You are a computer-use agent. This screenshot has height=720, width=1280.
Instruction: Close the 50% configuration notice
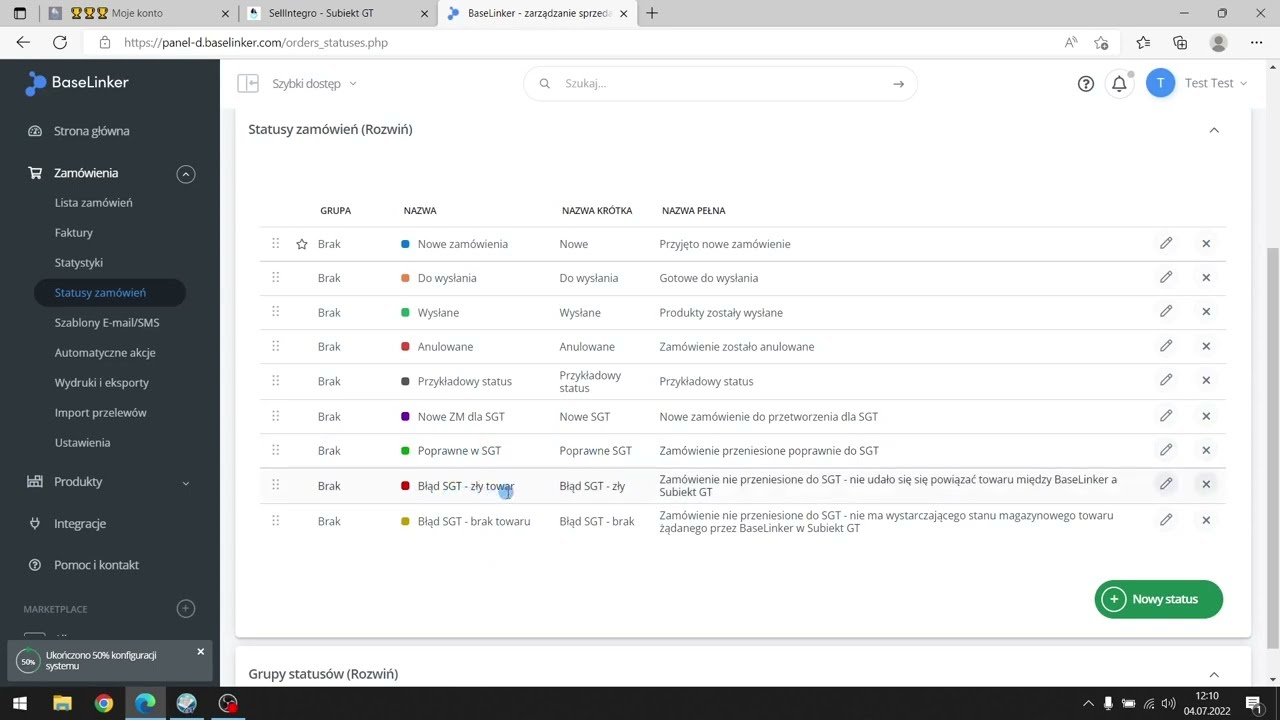point(200,652)
